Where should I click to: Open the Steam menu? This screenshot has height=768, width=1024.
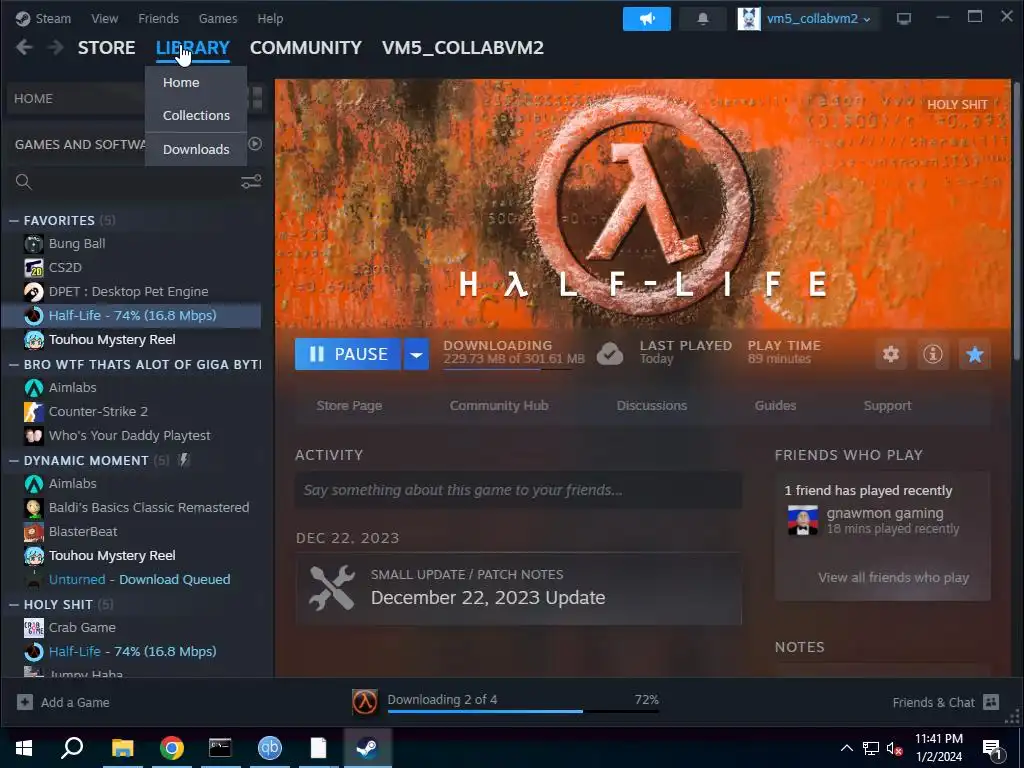53,18
